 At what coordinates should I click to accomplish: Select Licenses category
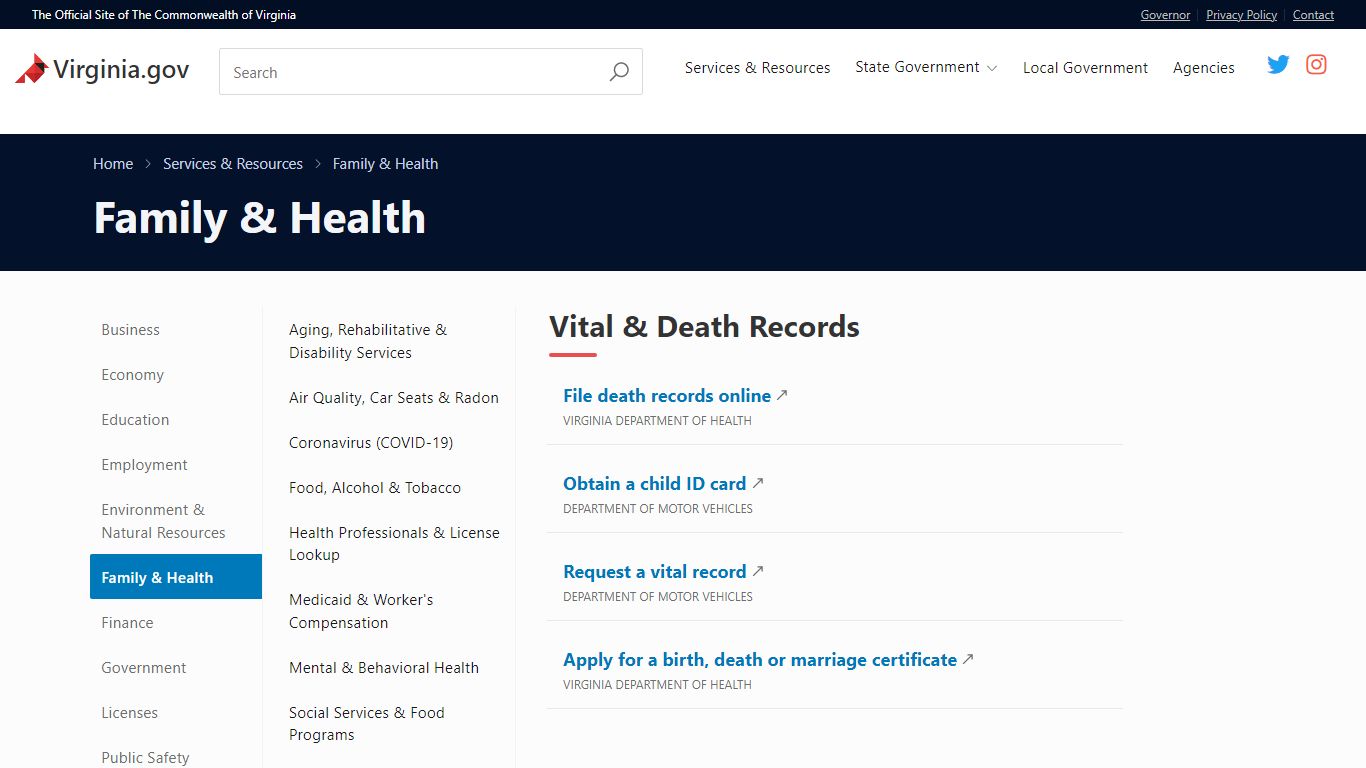click(x=129, y=713)
